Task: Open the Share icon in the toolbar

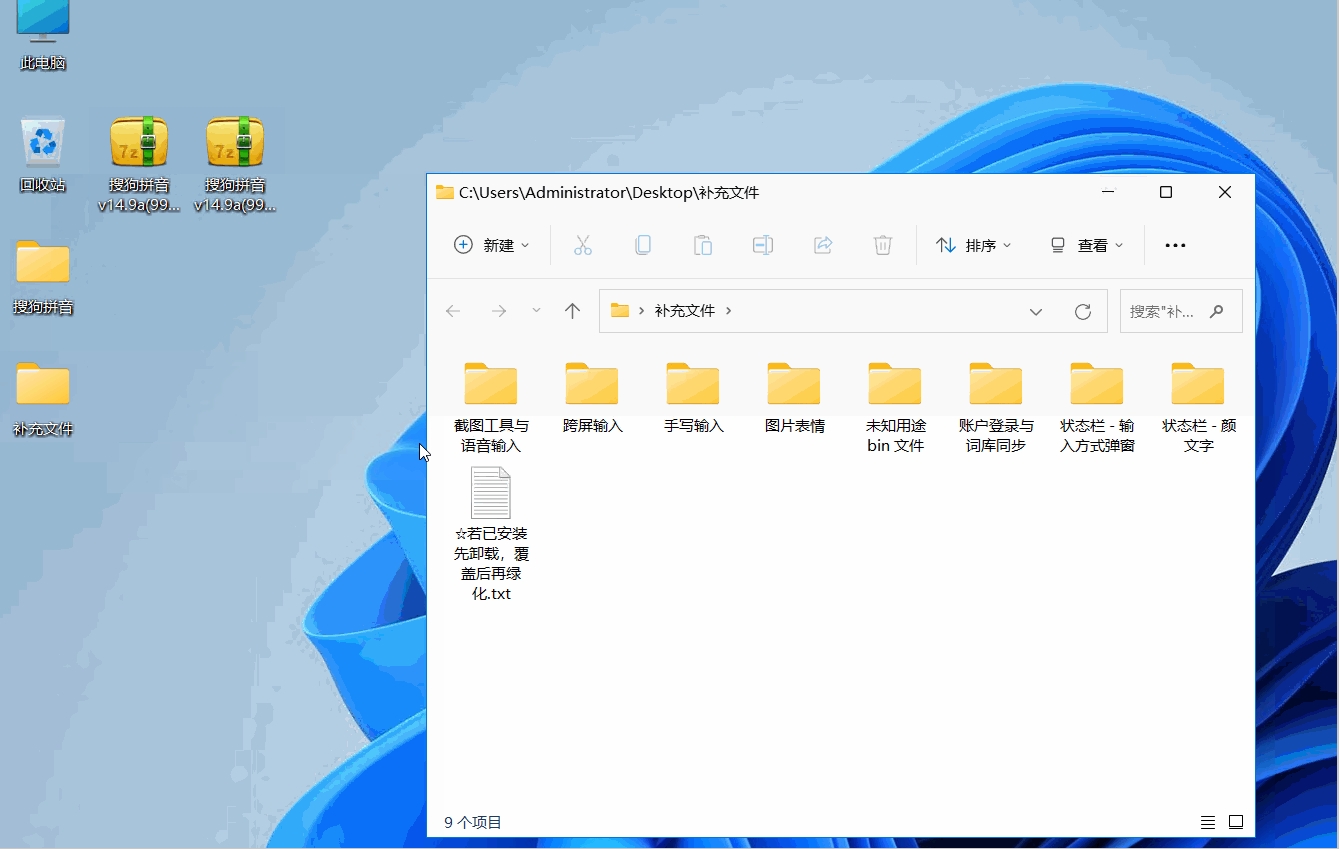Action: pos(823,245)
